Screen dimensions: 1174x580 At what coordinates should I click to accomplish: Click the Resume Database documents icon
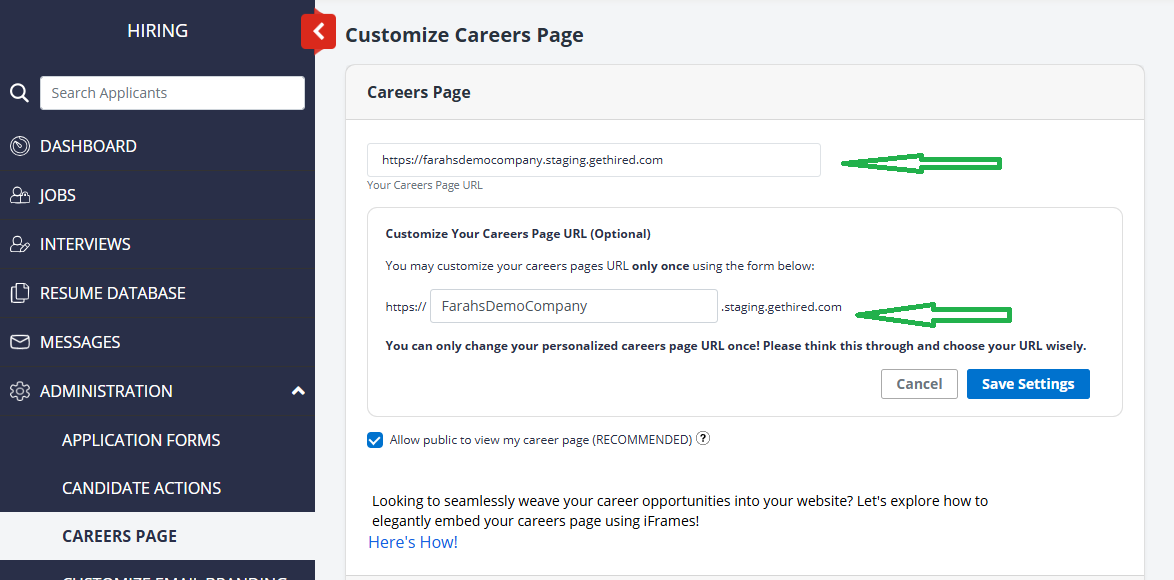click(x=19, y=293)
